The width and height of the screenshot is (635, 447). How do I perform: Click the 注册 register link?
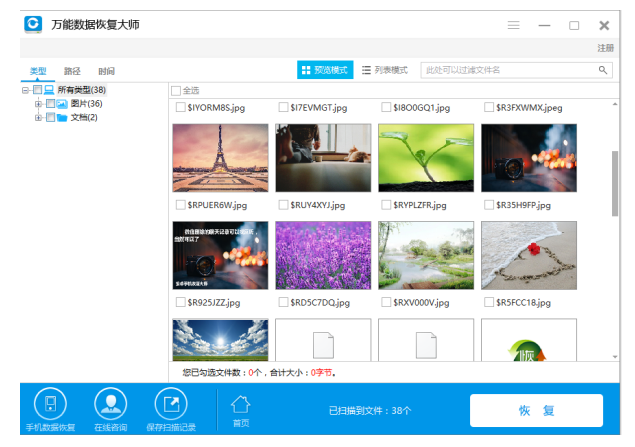[x=605, y=47]
